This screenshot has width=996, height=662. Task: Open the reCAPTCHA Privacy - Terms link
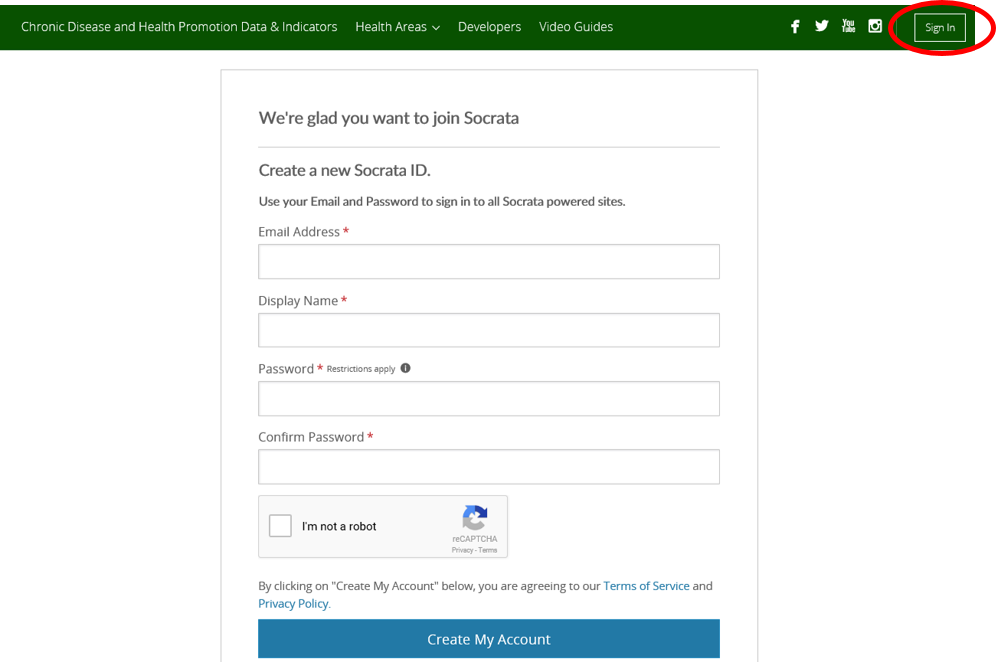(x=474, y=549)
